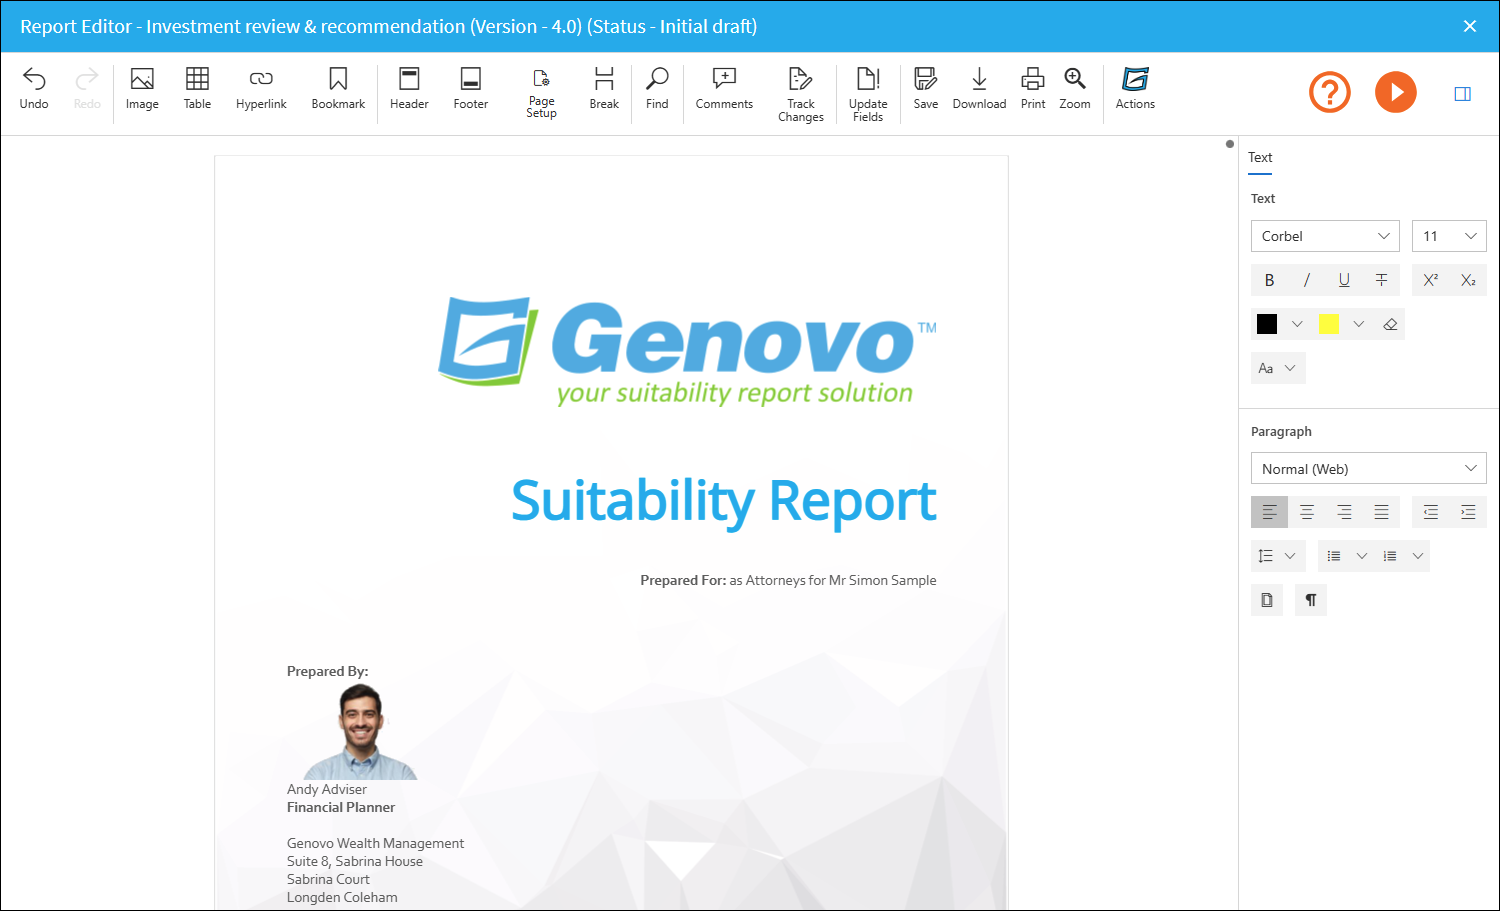Image resolution: width=1500 pixels, height=911 pixels.
Task: Toggle underline formatting
Action: 1344,280
